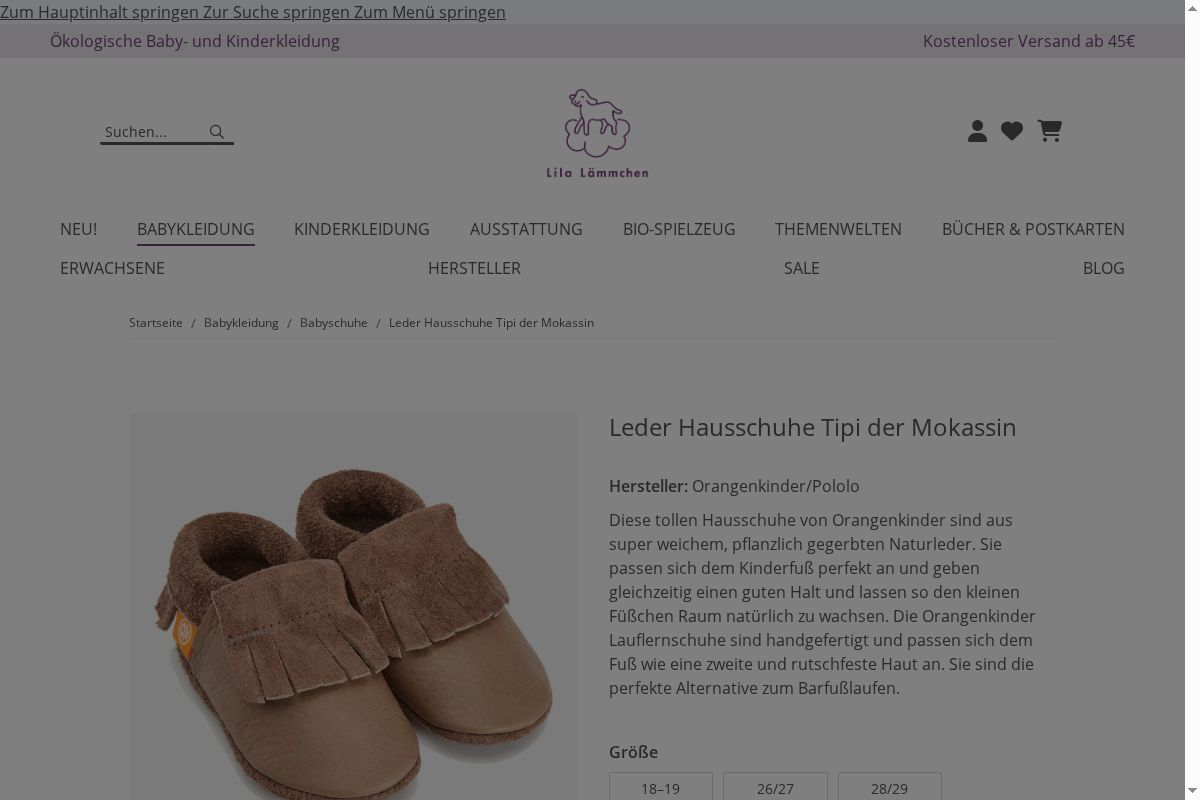Follow the Zum Hauptinhalt springen link

[x=100, y=12]
